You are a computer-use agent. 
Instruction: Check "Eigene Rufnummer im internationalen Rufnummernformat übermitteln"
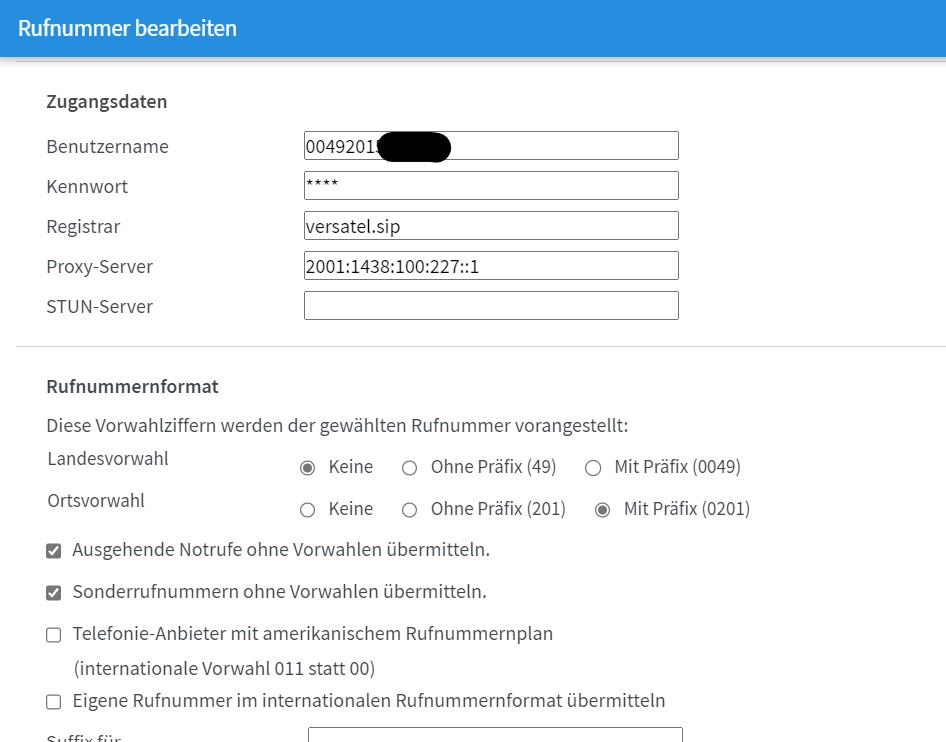pos(53,701)
